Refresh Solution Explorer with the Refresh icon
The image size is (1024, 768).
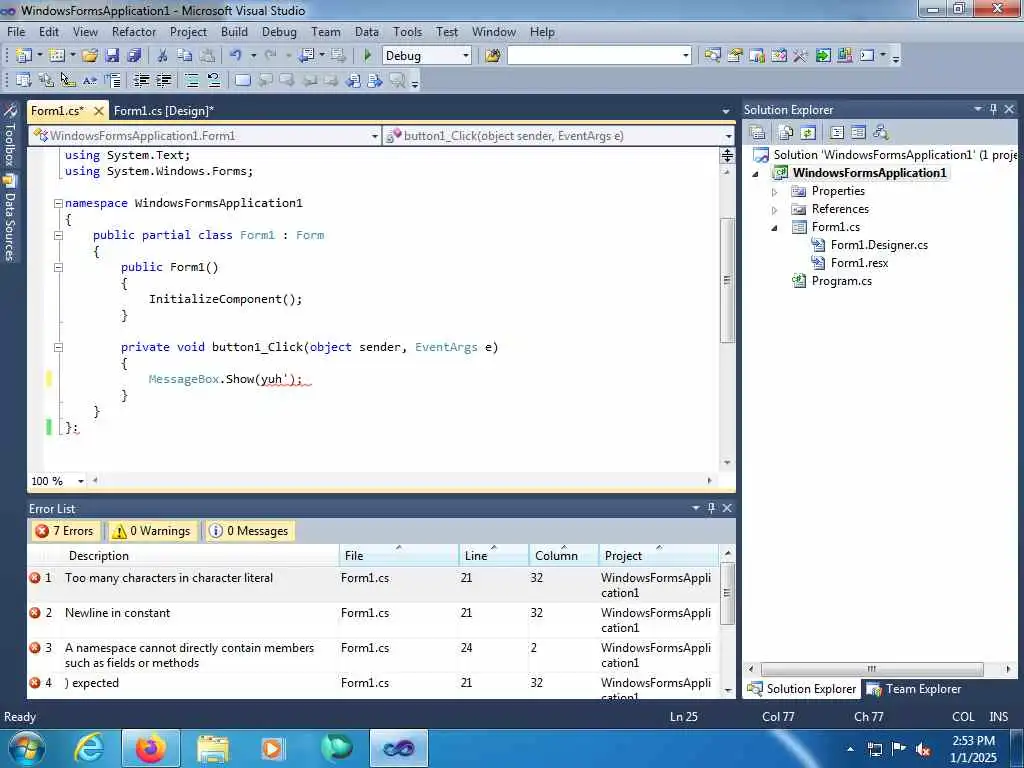pyautogui.click(x=808, y=133)
